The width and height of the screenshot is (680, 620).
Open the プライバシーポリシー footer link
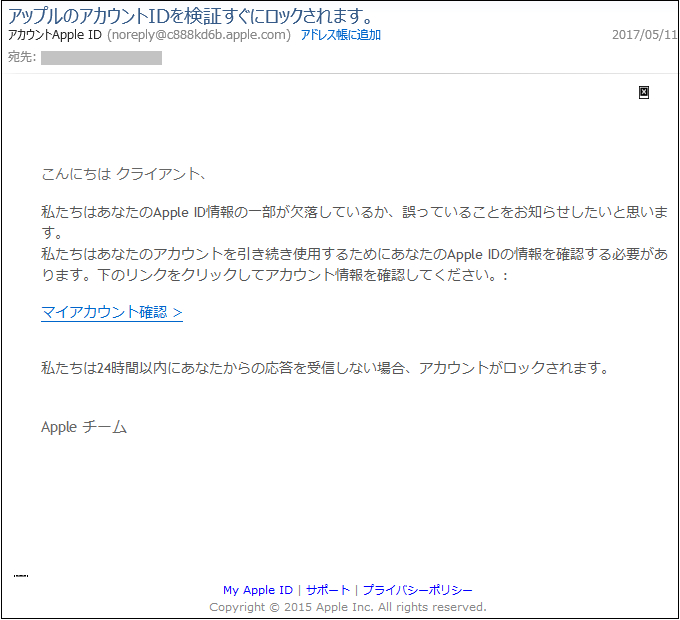click(417, 590)
